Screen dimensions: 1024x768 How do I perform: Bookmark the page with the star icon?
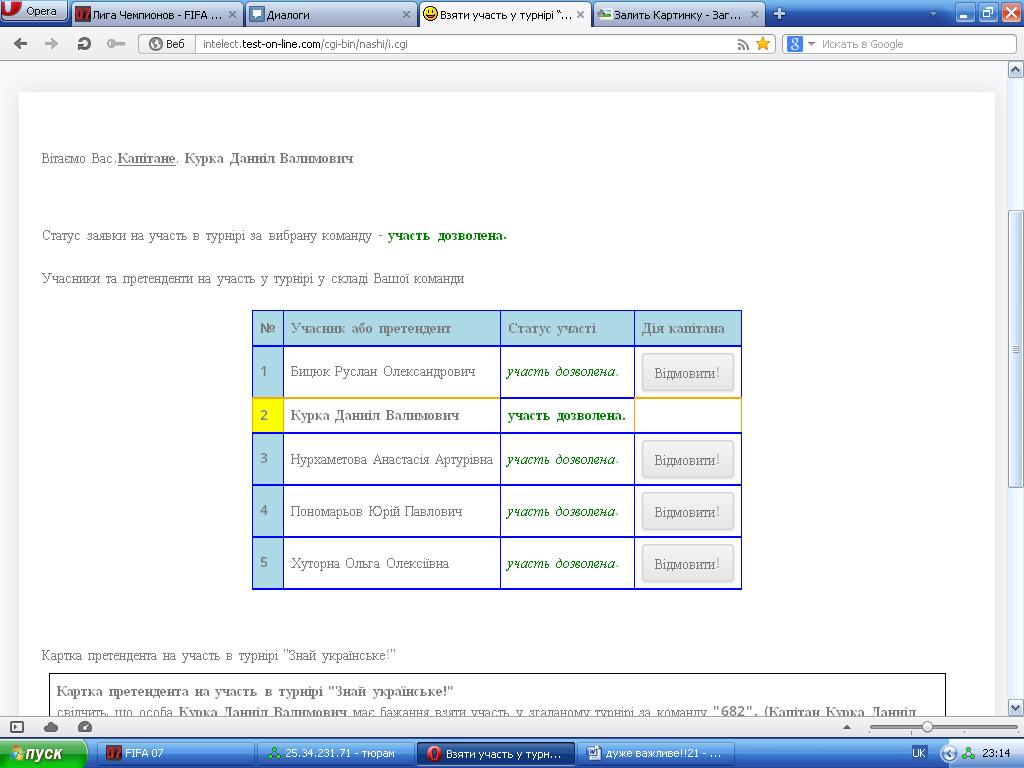click(x=762, y=44)
